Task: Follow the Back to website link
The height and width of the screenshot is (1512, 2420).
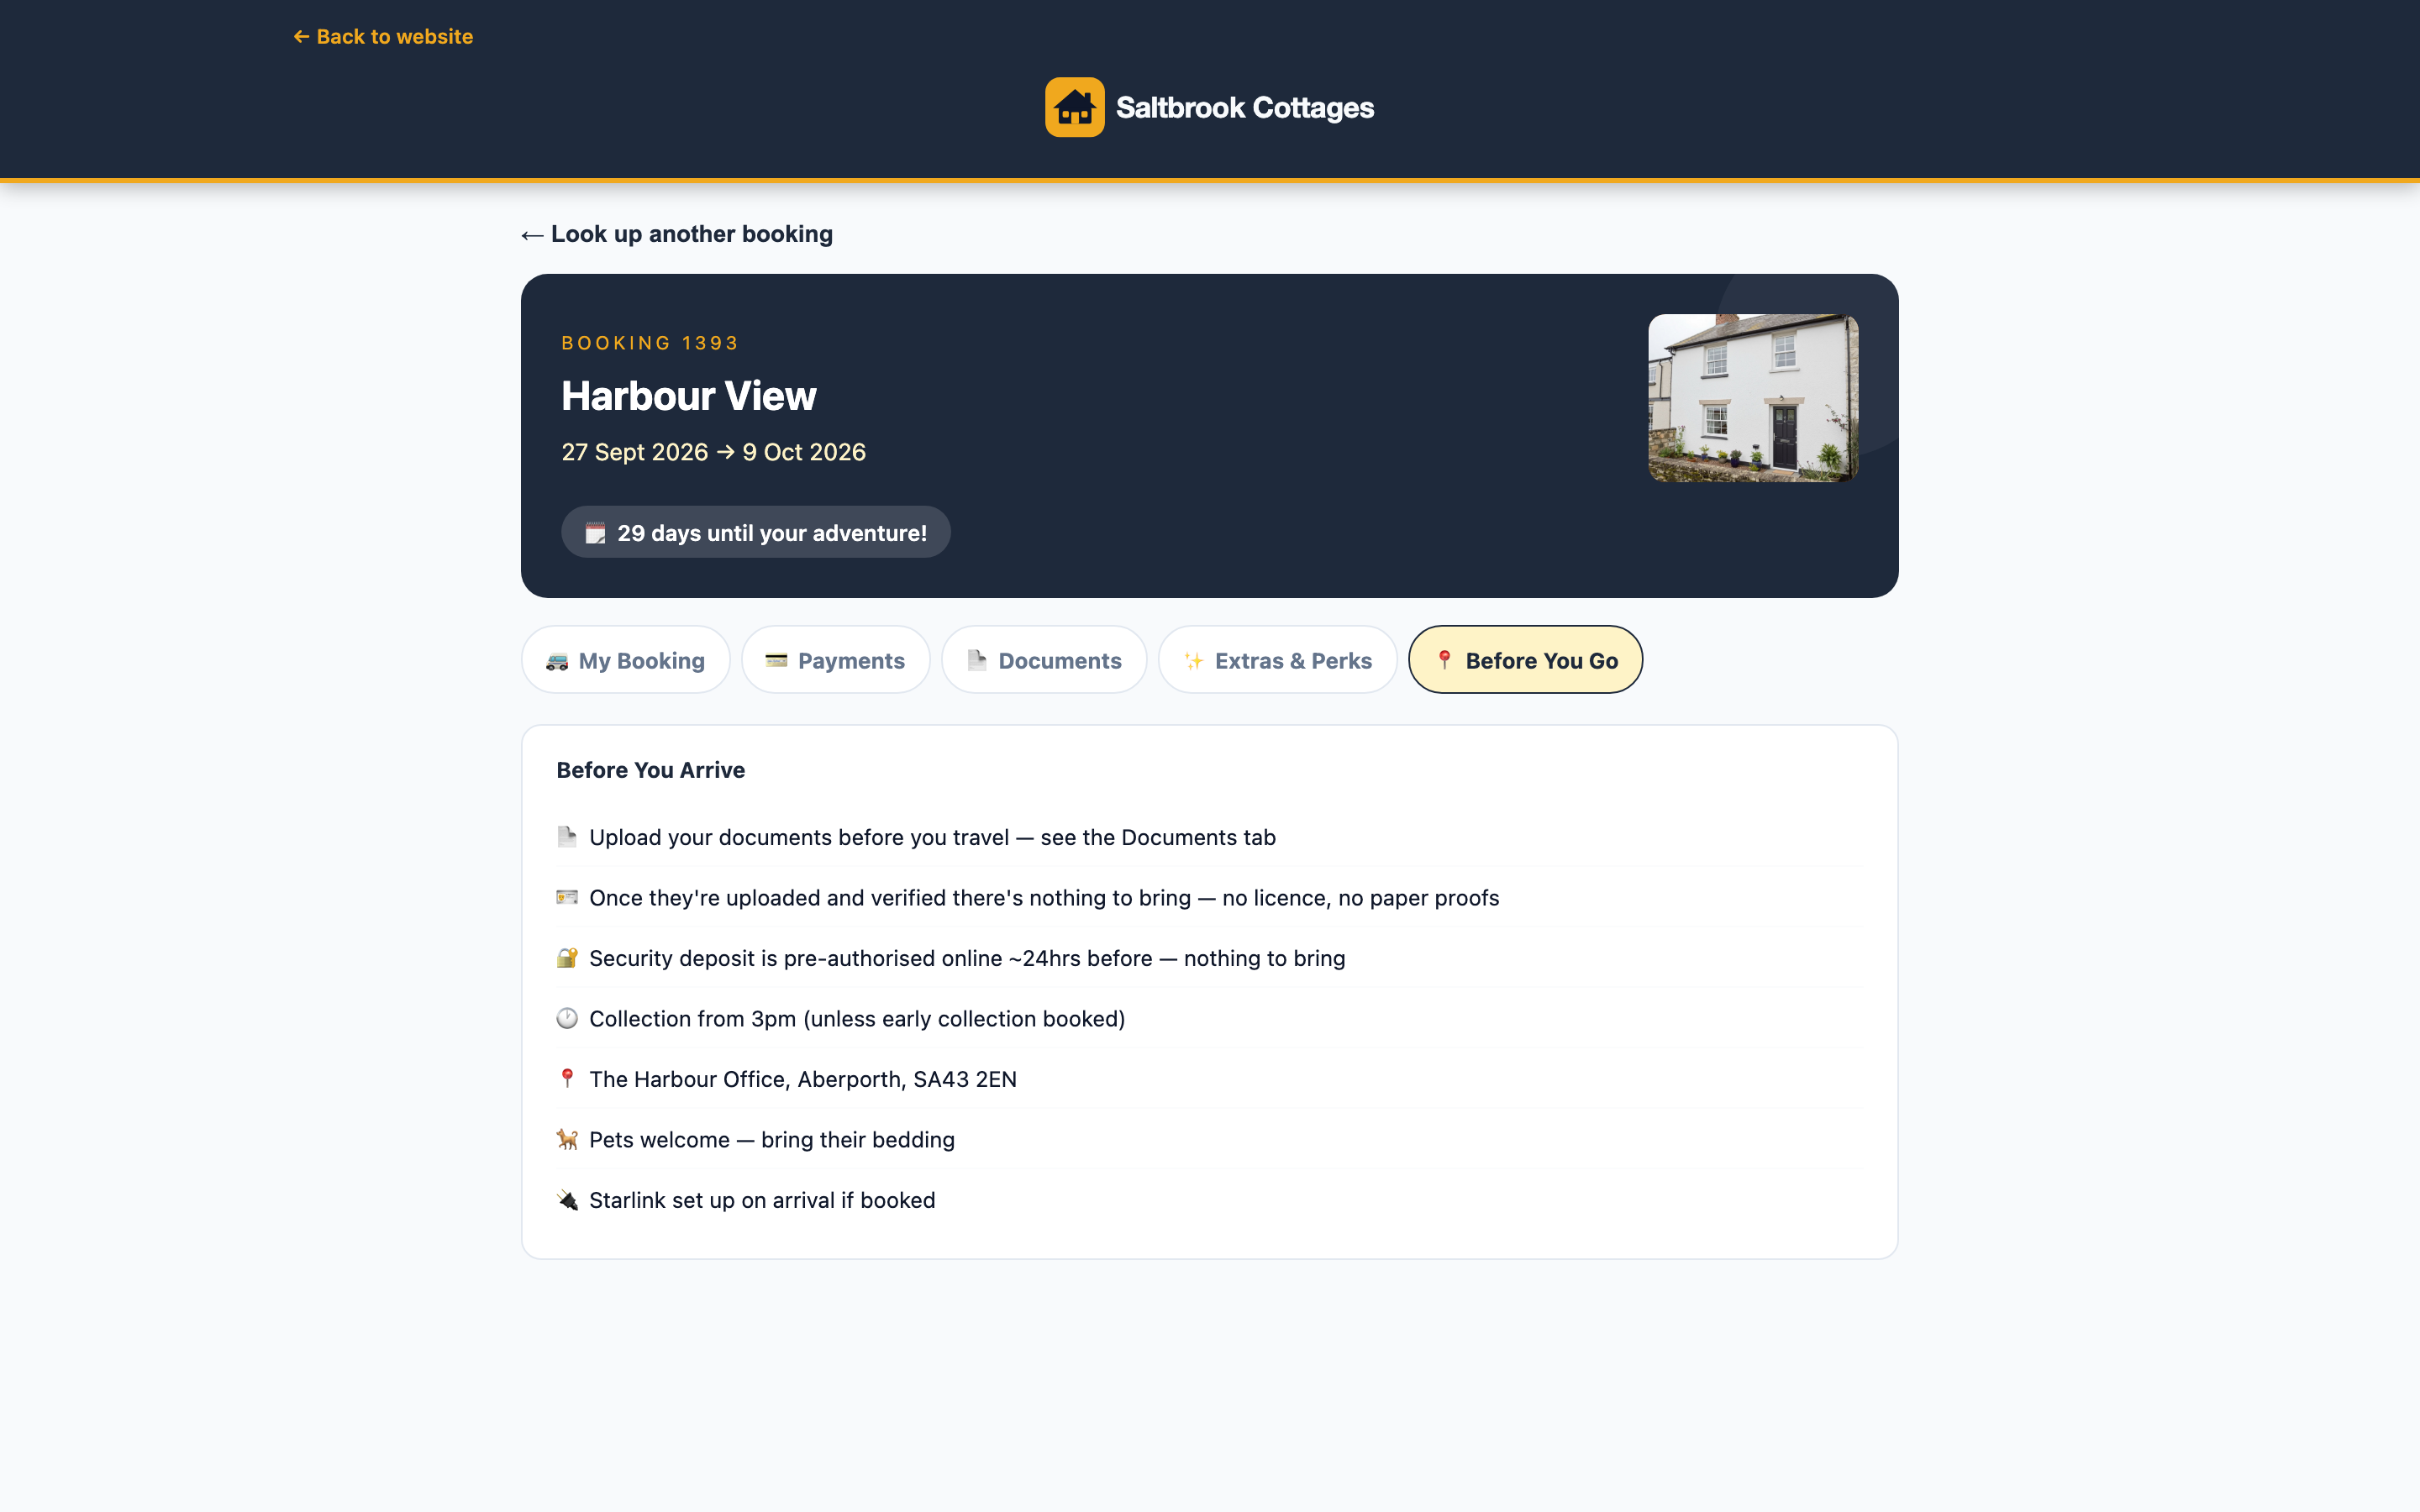Action: click(x=383, y=37)
